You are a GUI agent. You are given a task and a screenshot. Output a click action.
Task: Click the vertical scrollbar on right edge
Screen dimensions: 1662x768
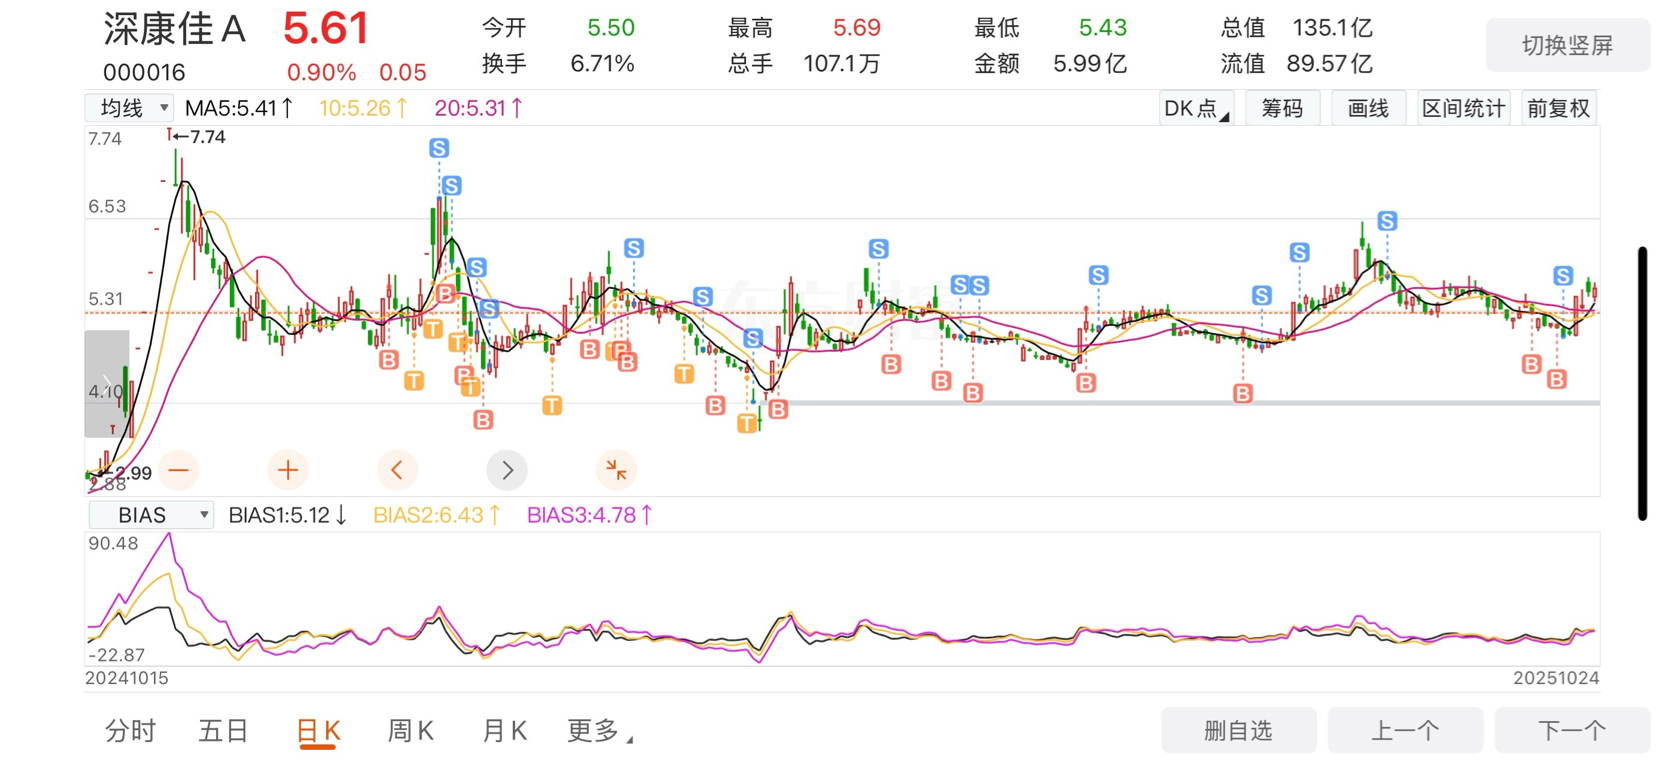[x=1642, y=383]
